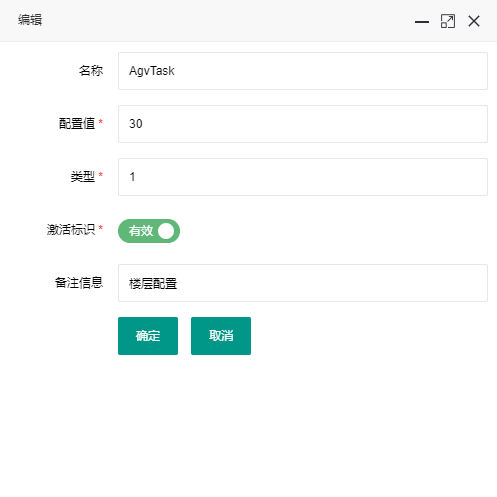Click the 类型 required label

tap(86, 177)
